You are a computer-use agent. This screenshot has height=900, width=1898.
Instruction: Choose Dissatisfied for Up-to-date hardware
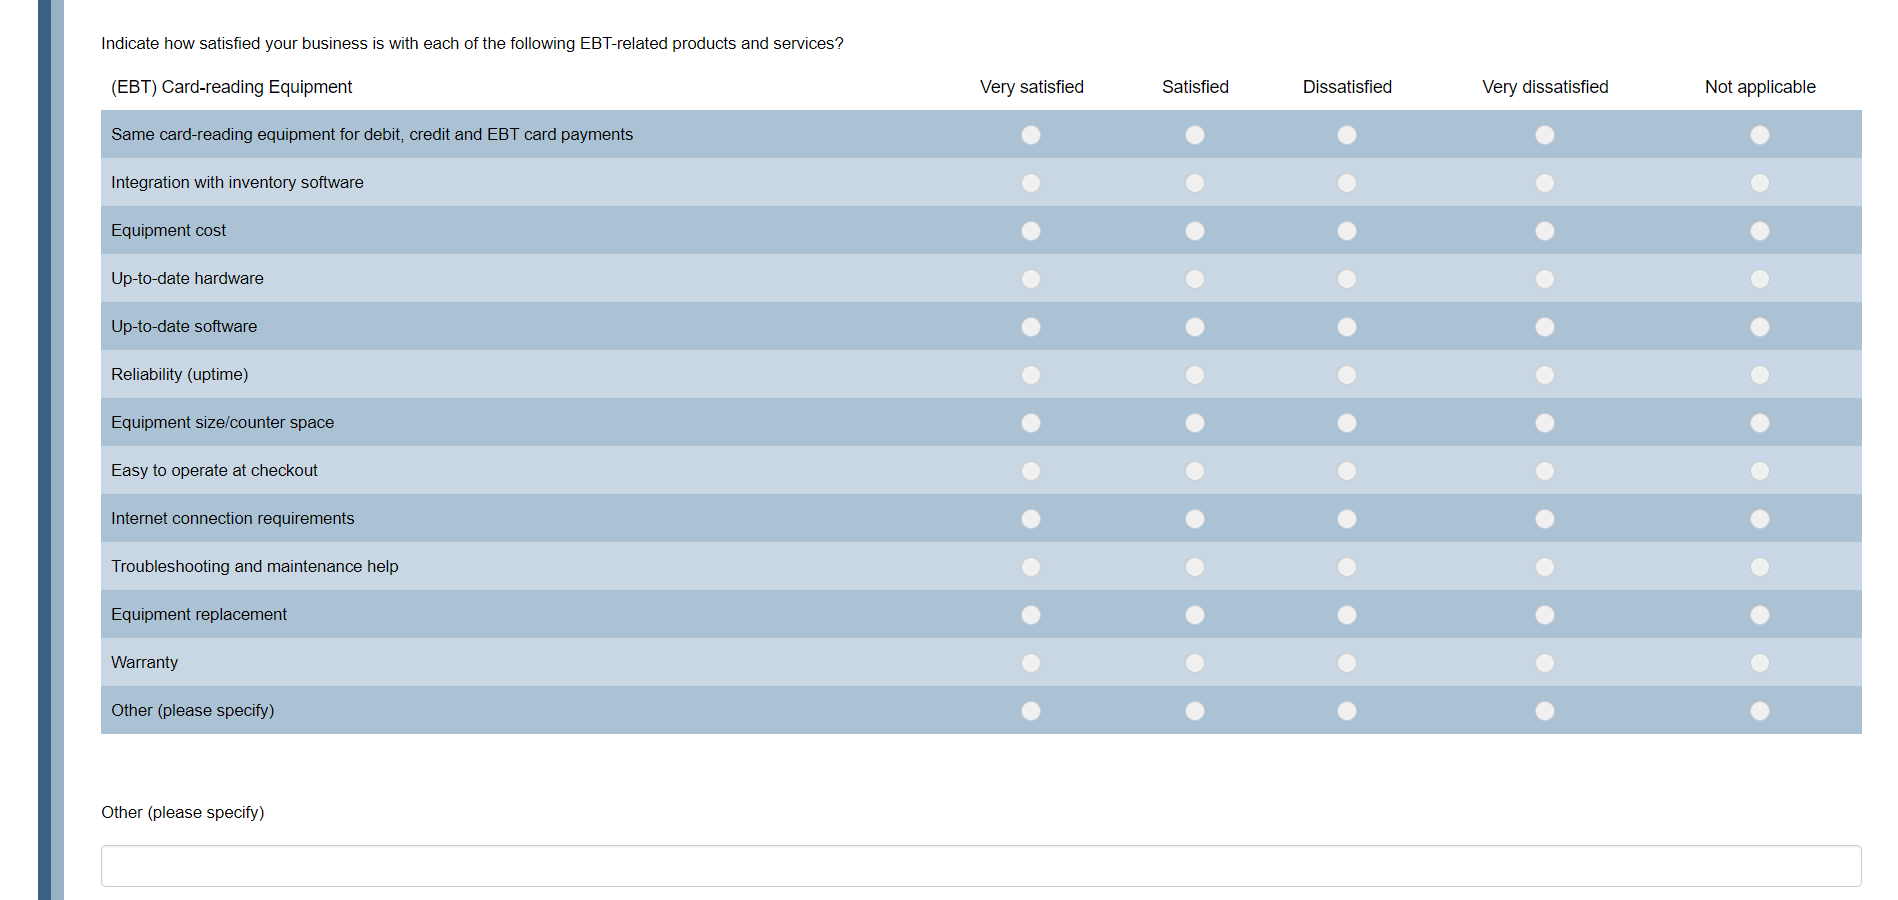click(1347, 279)
